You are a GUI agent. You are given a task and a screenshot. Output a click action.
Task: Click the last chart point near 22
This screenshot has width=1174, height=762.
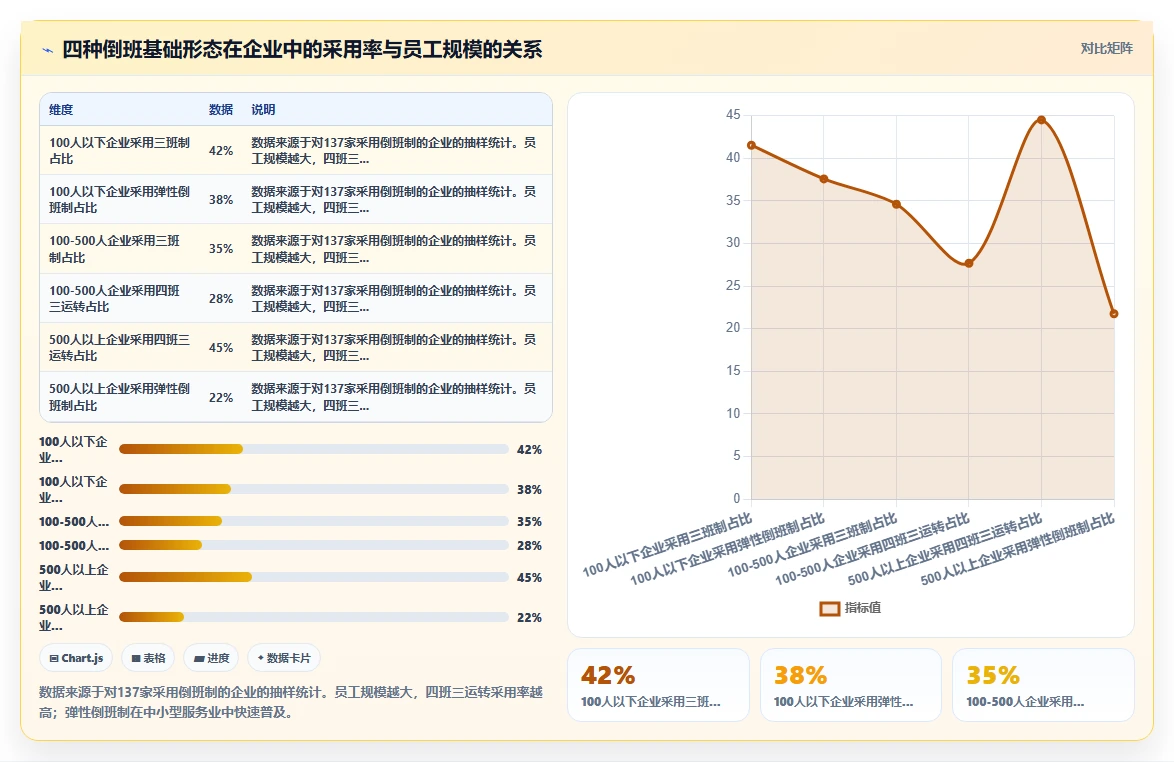[x=1114, y=314]
